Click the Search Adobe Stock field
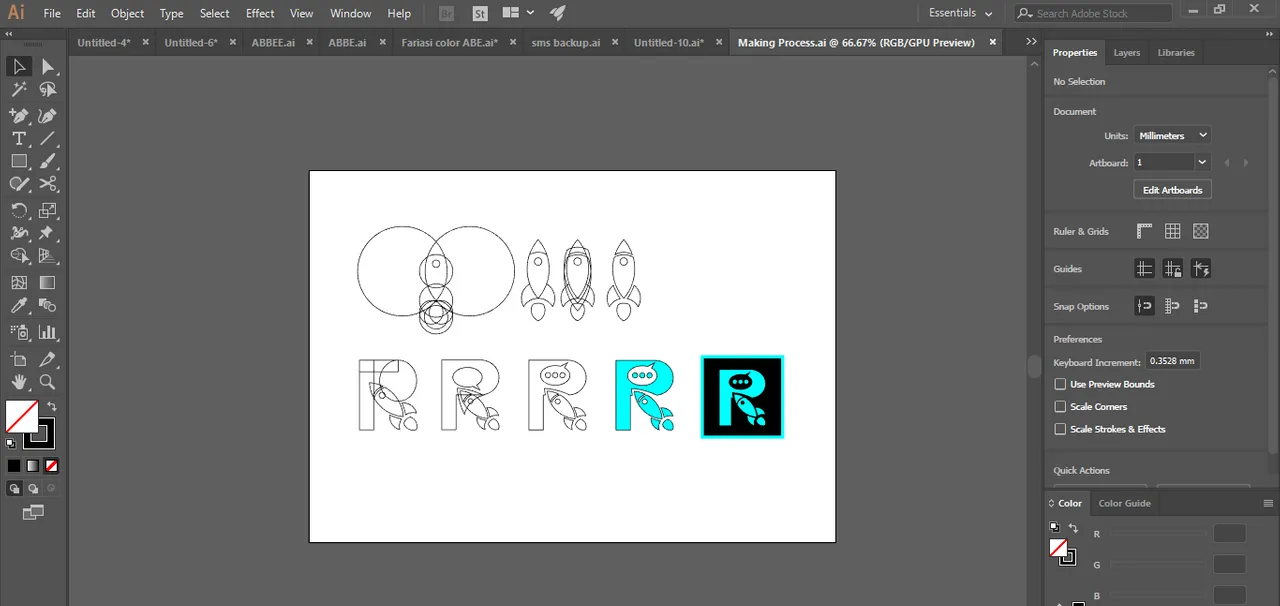Viewport: 1280px width, 606px height. click(1093, 13)
